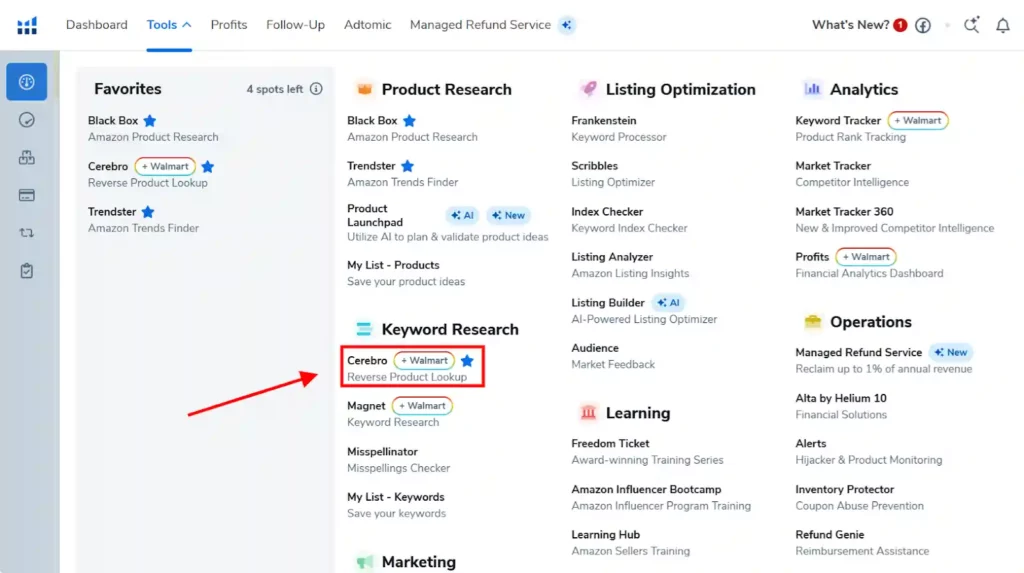
Task: Unfavorite Black Box star in Favorites panel
Action: tap(150, 120)
